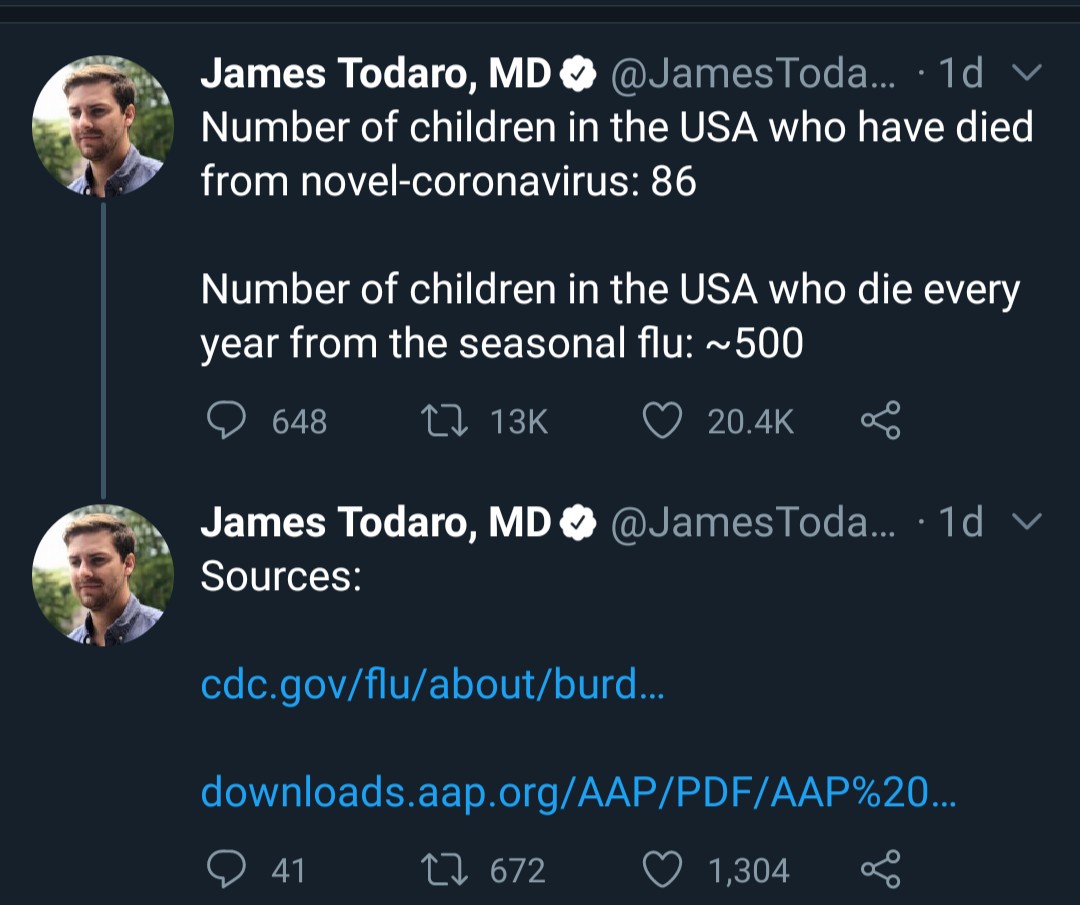Reply to the Sources tweet
Image resolution: width=1080 pixels, height=905 pixels.
(x=227, y=869)
